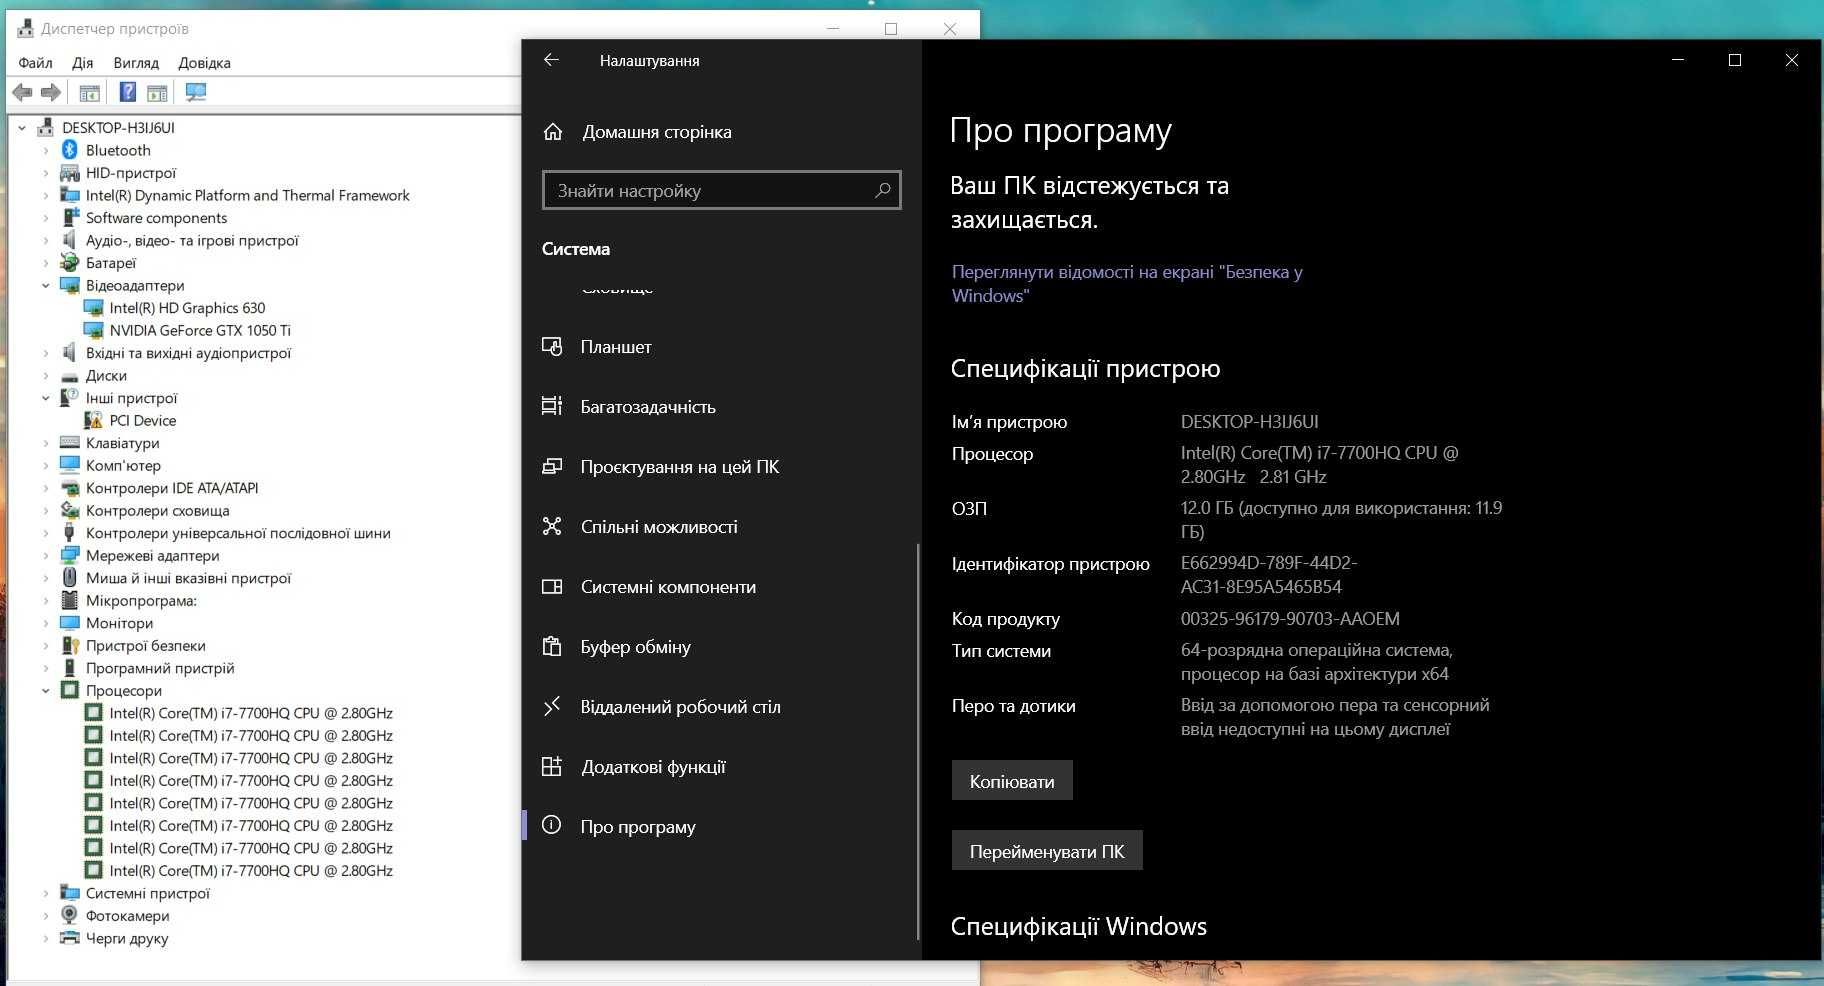1824x986 pixels.
Task: Select Intel(R) HD Graphics 630 in device tree
Action: point(187,308)
